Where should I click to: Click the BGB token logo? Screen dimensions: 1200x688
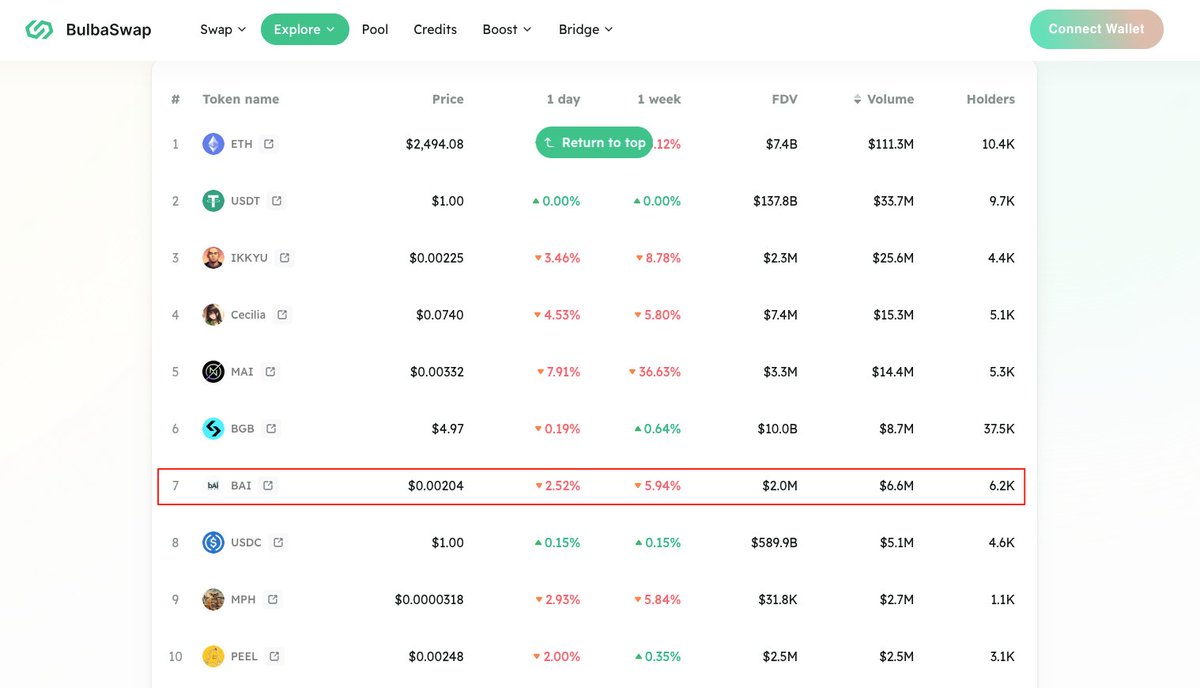[213, 429]
